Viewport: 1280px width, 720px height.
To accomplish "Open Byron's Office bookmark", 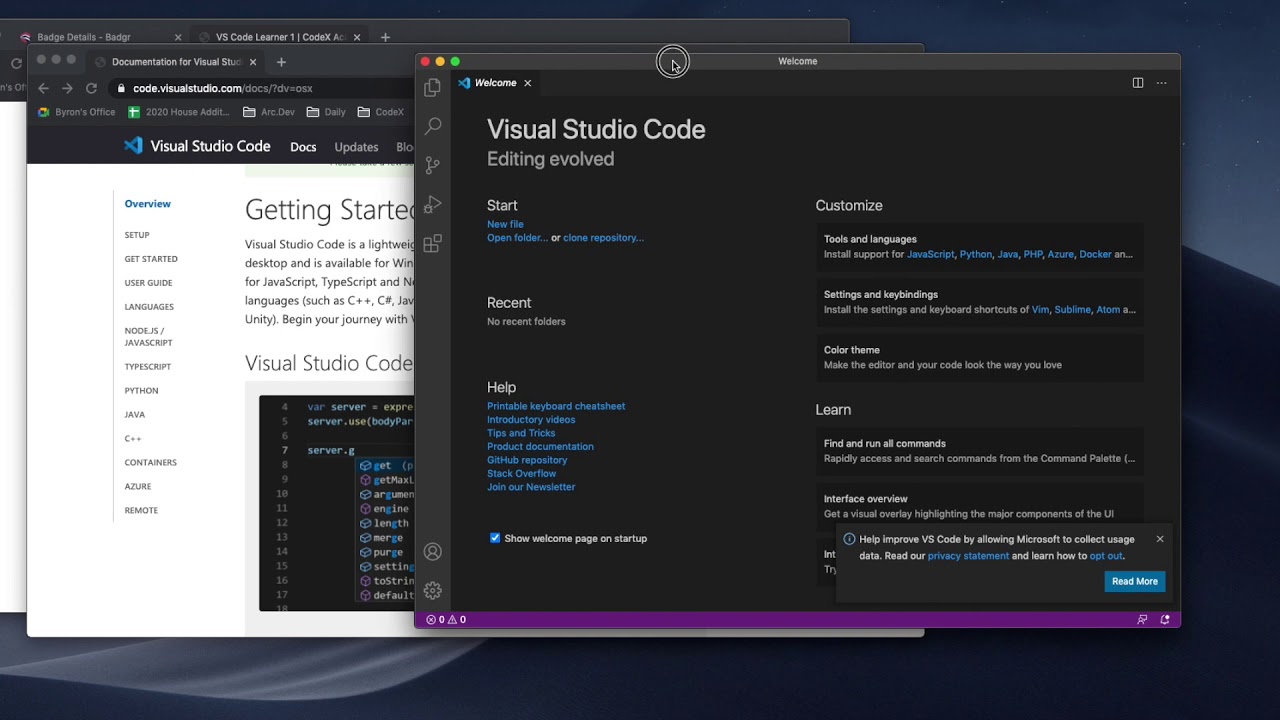I will point(76,112).
